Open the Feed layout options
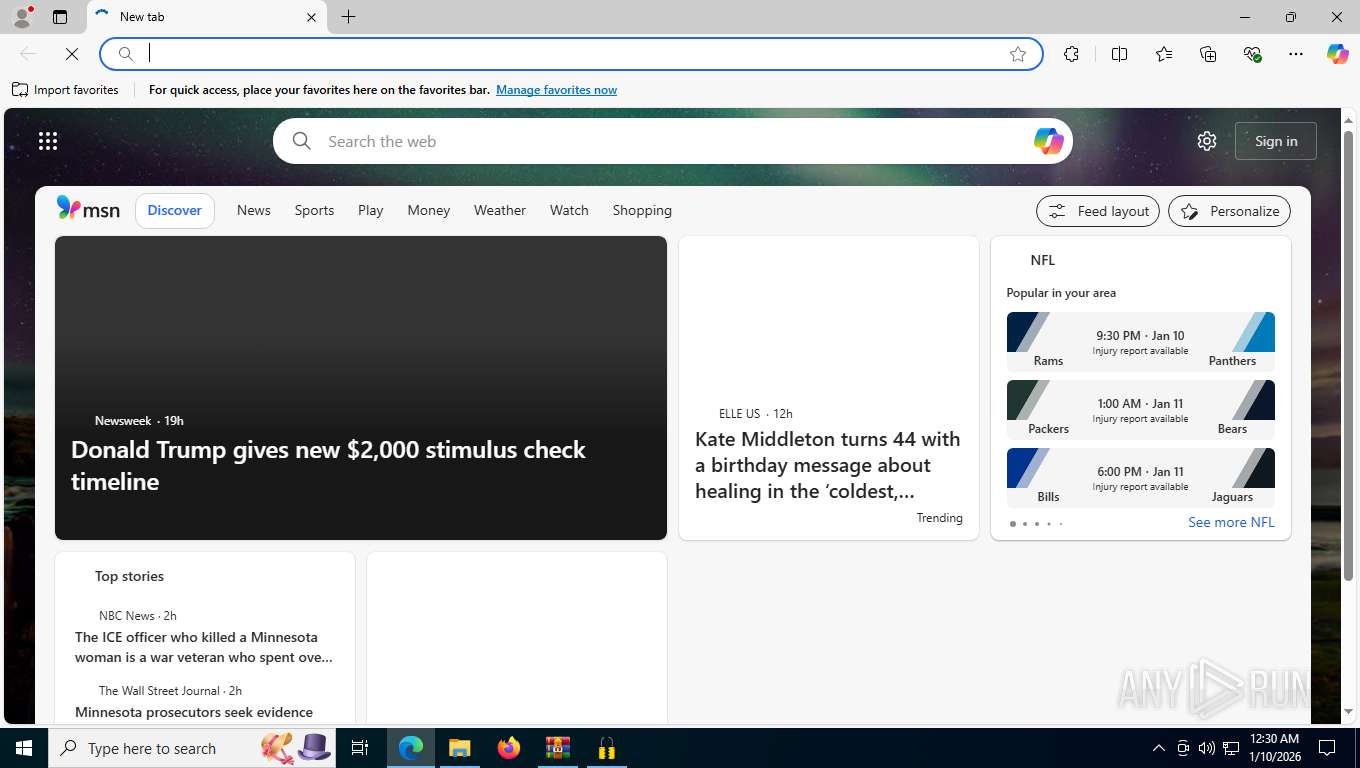The image size is (1360, 768). 1098,211
